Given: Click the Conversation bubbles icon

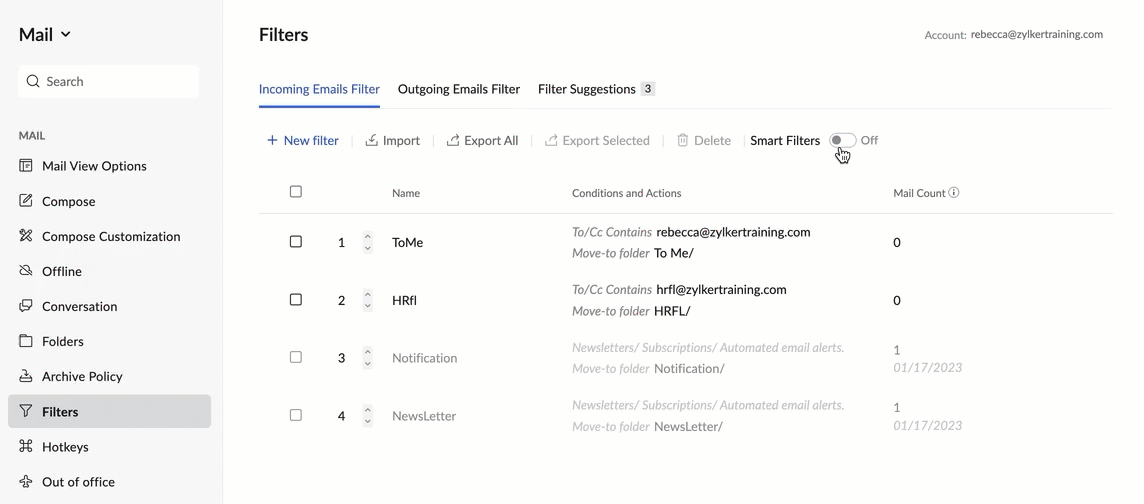Looking at the screenshot, I should [x=26, y=306].
